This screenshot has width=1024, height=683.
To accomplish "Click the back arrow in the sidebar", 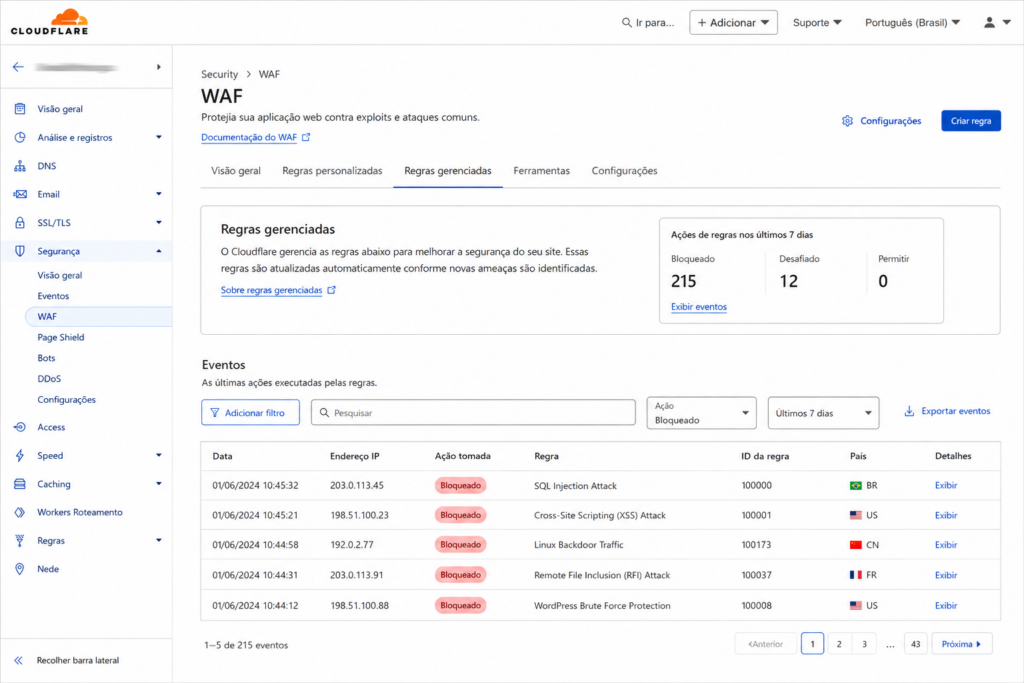I will pos(18,67).
